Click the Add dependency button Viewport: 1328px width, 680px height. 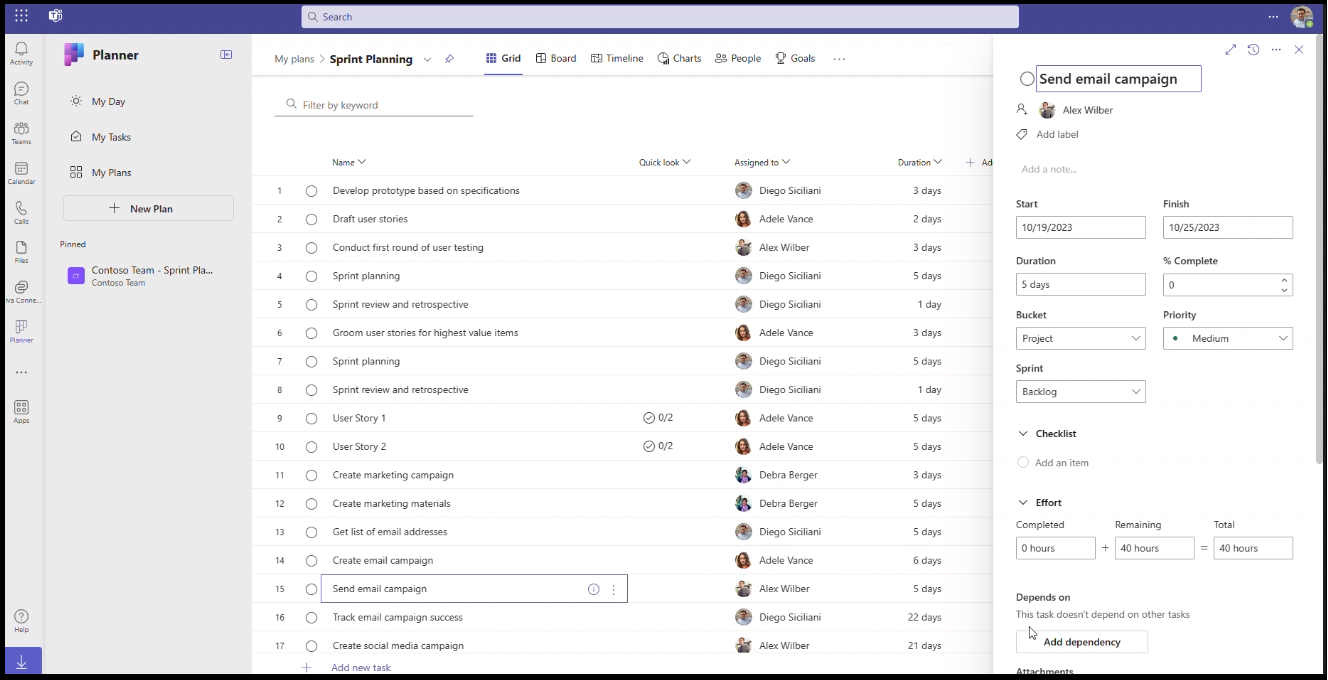coord(1081,642)
